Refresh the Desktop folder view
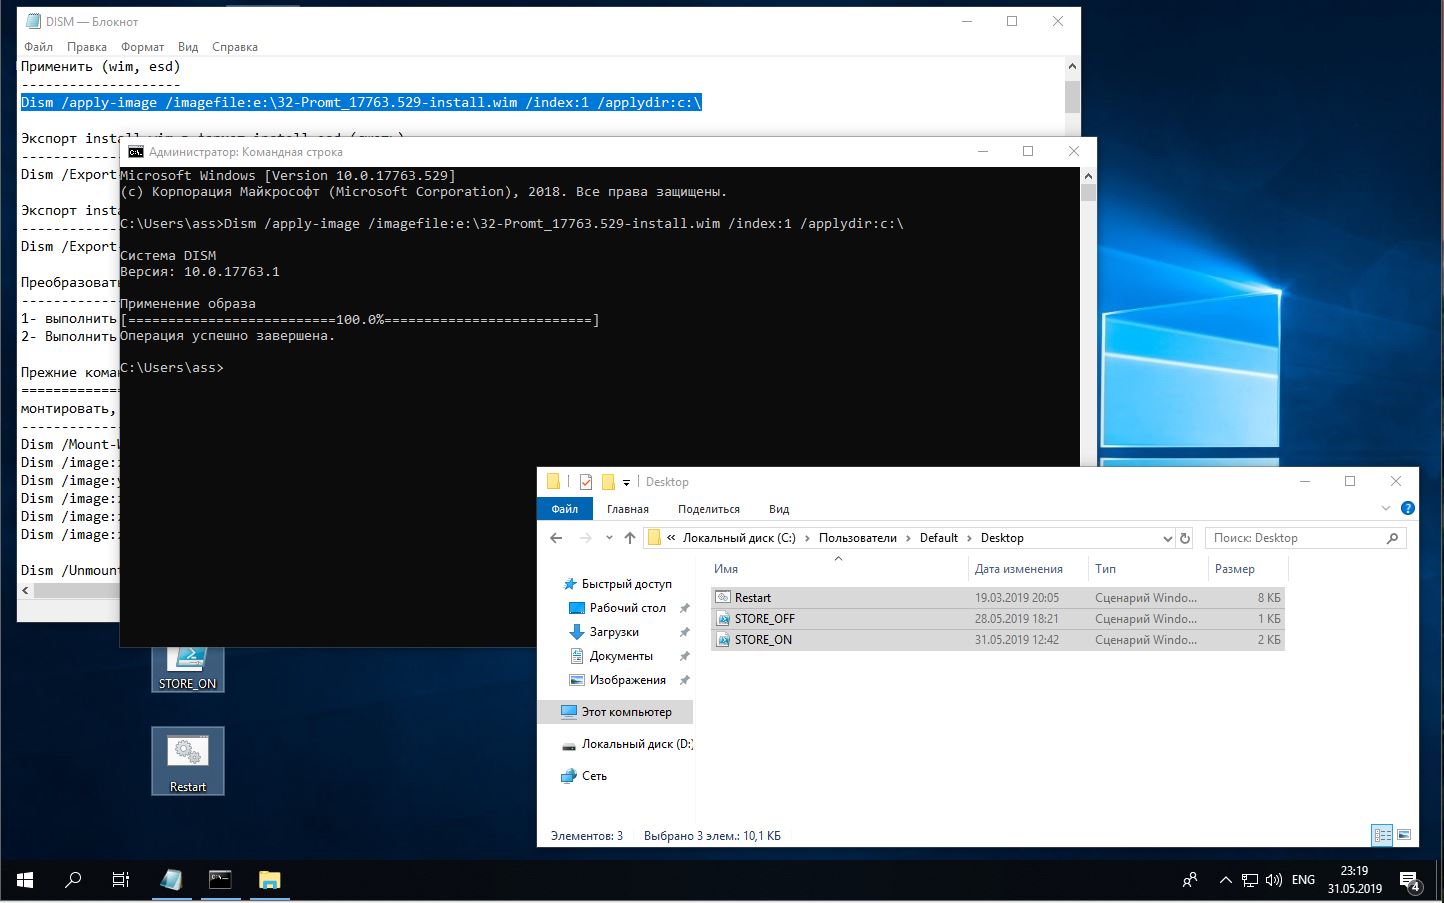Viewport: 1444px width, 903px height. pos(1185,538)
